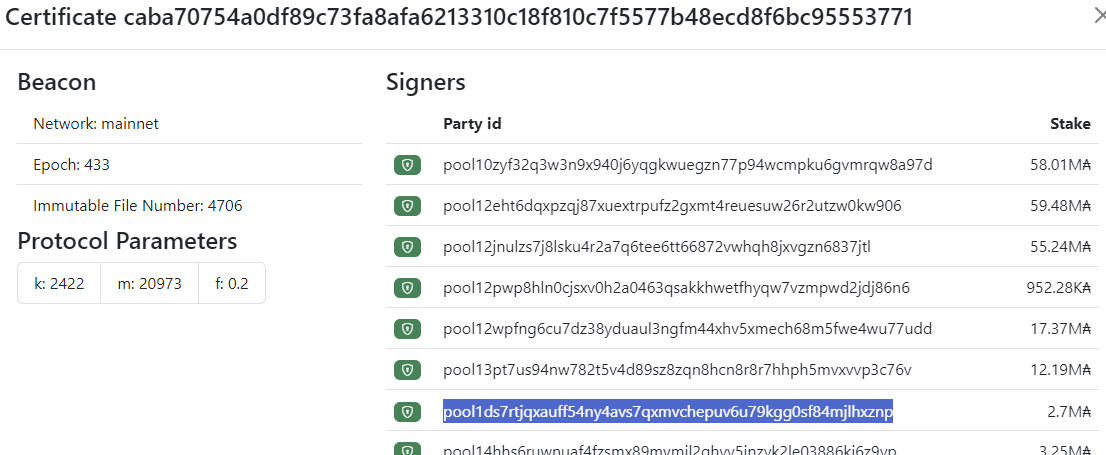The width and height of the screenshot is (1106, 455).
Task: Click the Party id column header
Action: [472, 124]
